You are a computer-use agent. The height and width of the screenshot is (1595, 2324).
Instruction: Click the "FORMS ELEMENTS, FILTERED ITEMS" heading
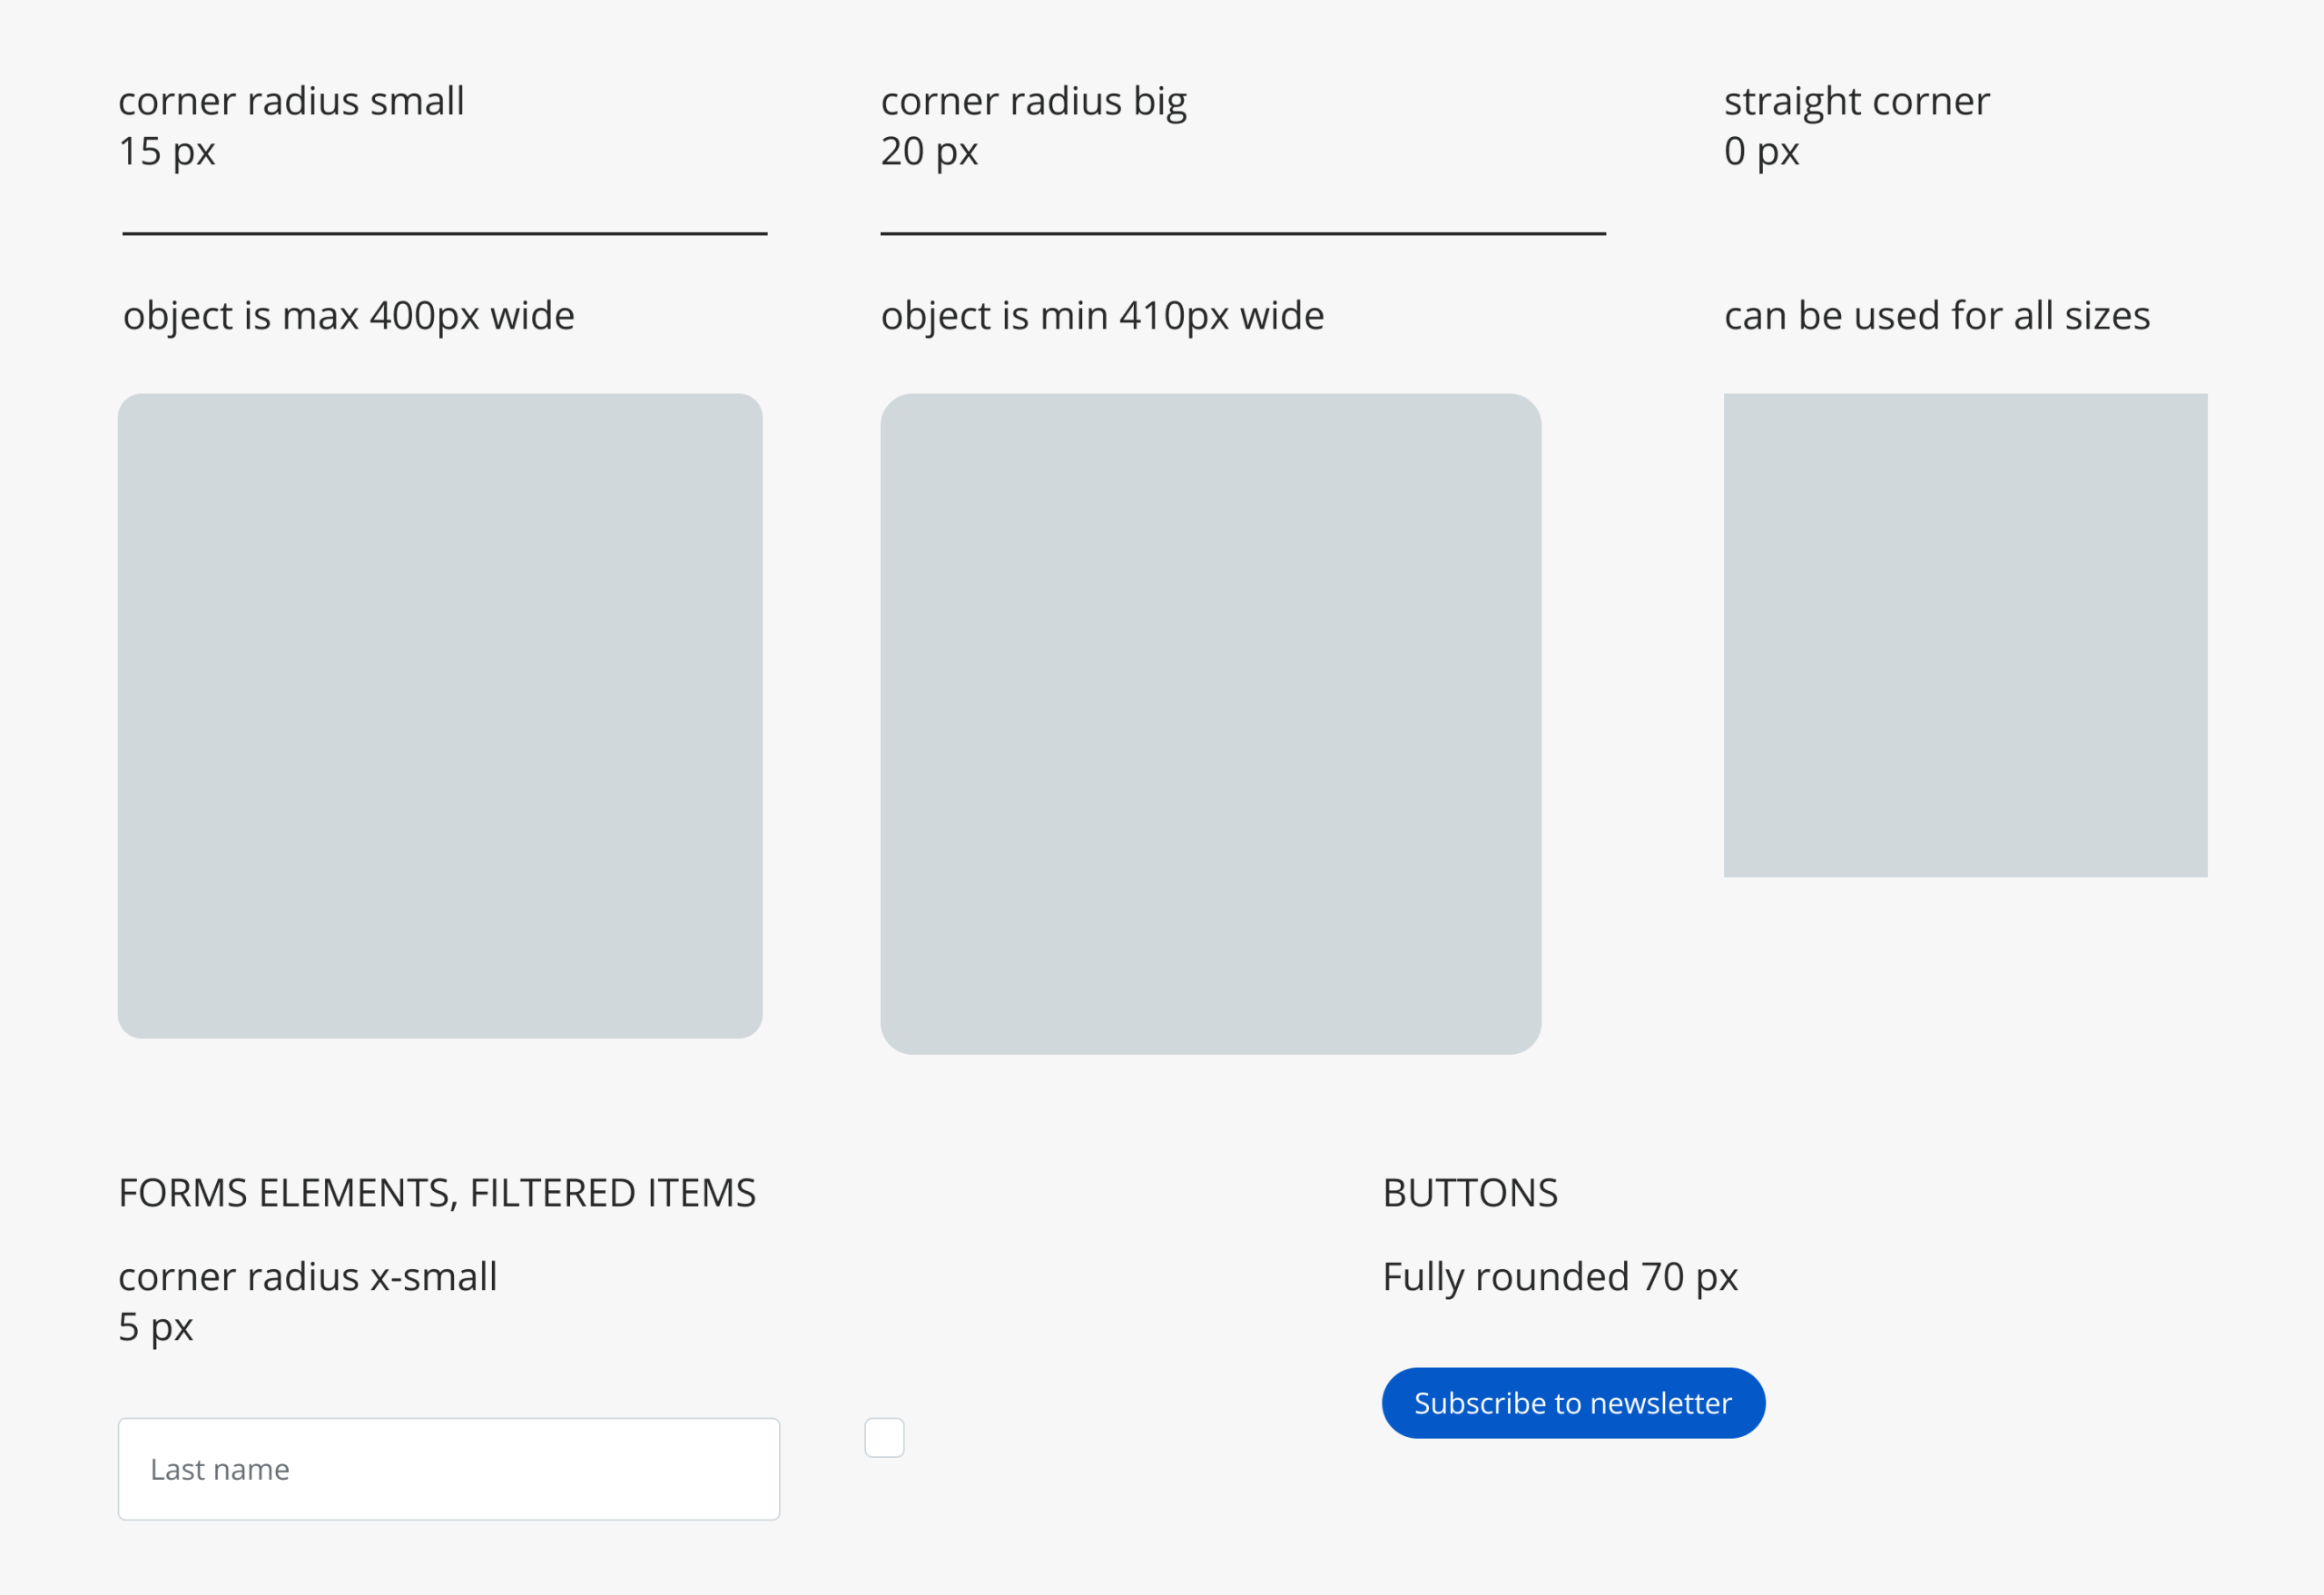(x=437, y=1193)
